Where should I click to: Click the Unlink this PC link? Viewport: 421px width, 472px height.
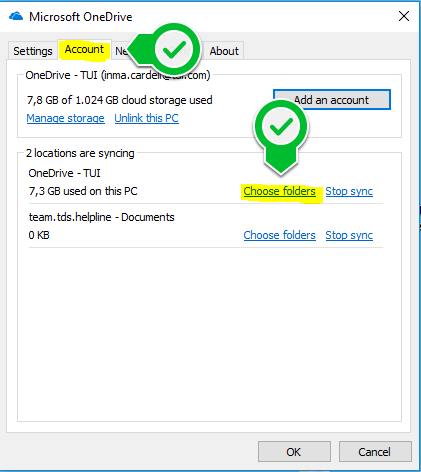[147, 118]
